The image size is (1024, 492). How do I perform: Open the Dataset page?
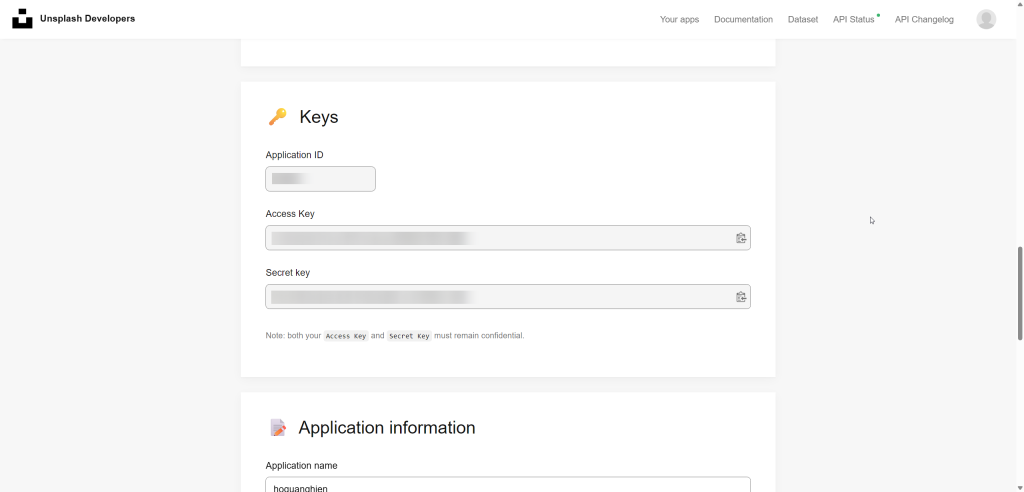[x=802, y=20]
